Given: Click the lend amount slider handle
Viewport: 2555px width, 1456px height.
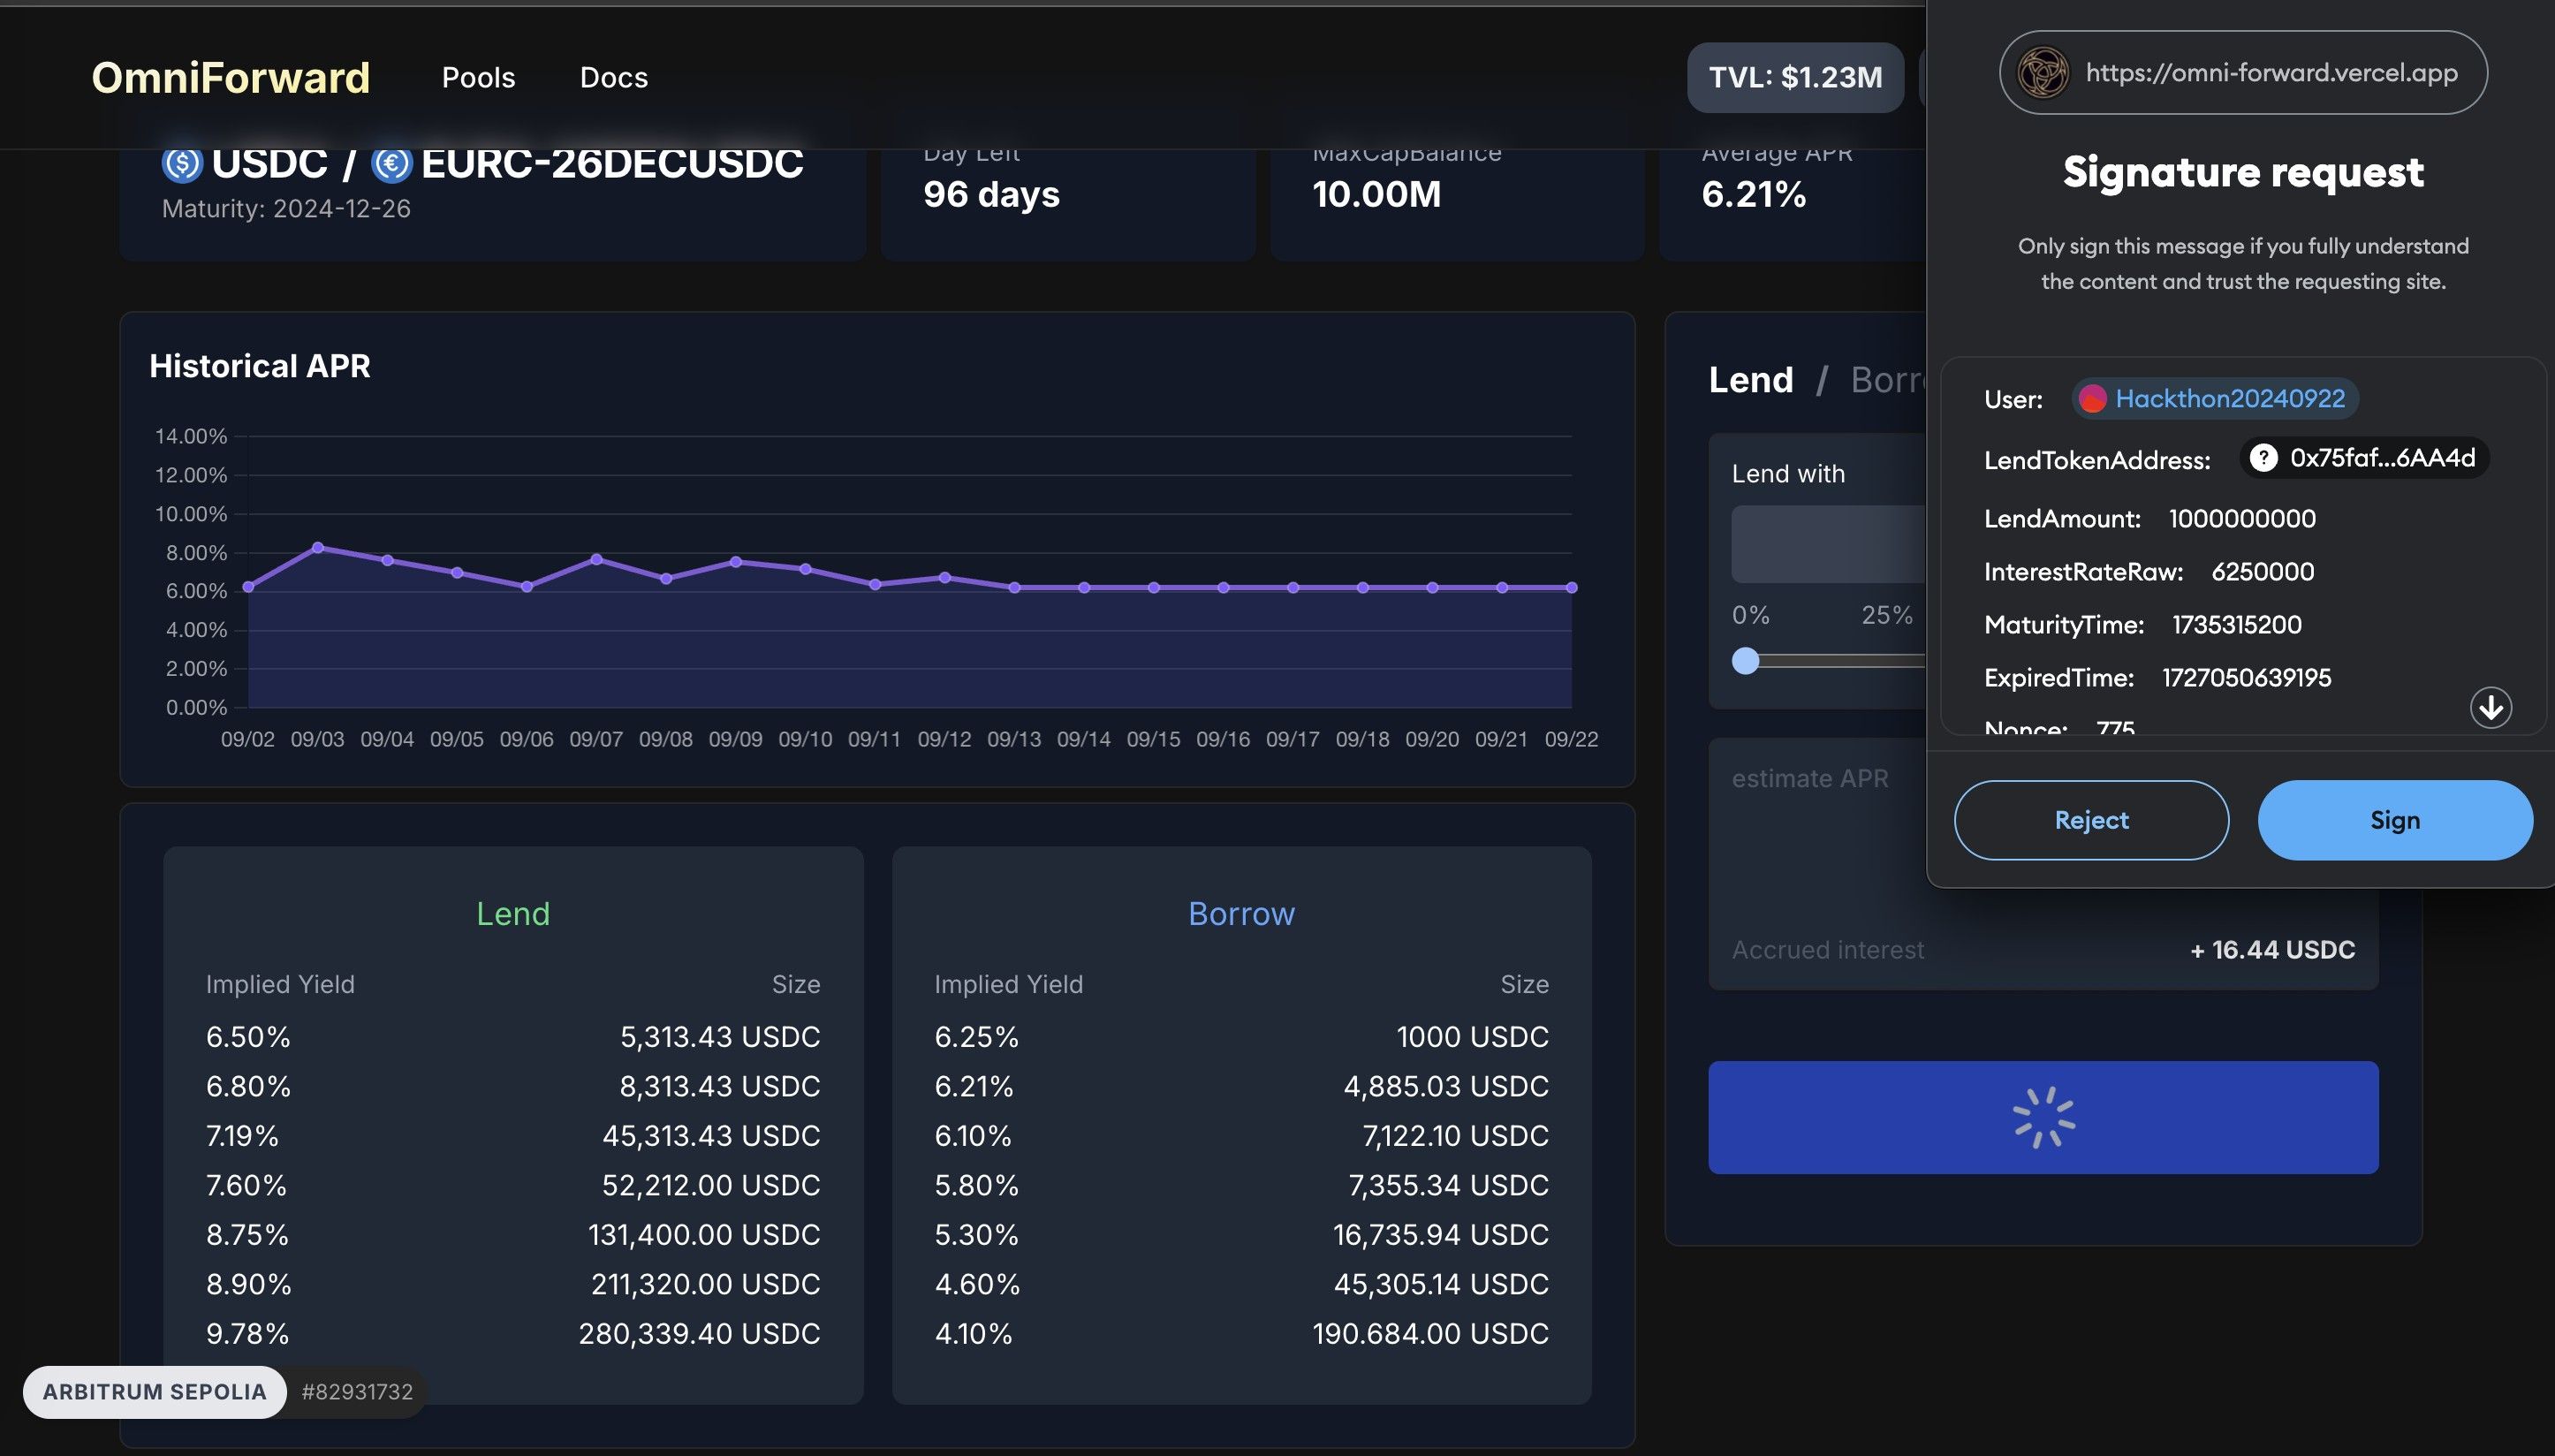Looking at the screenshot, I should coord(1745,661).
